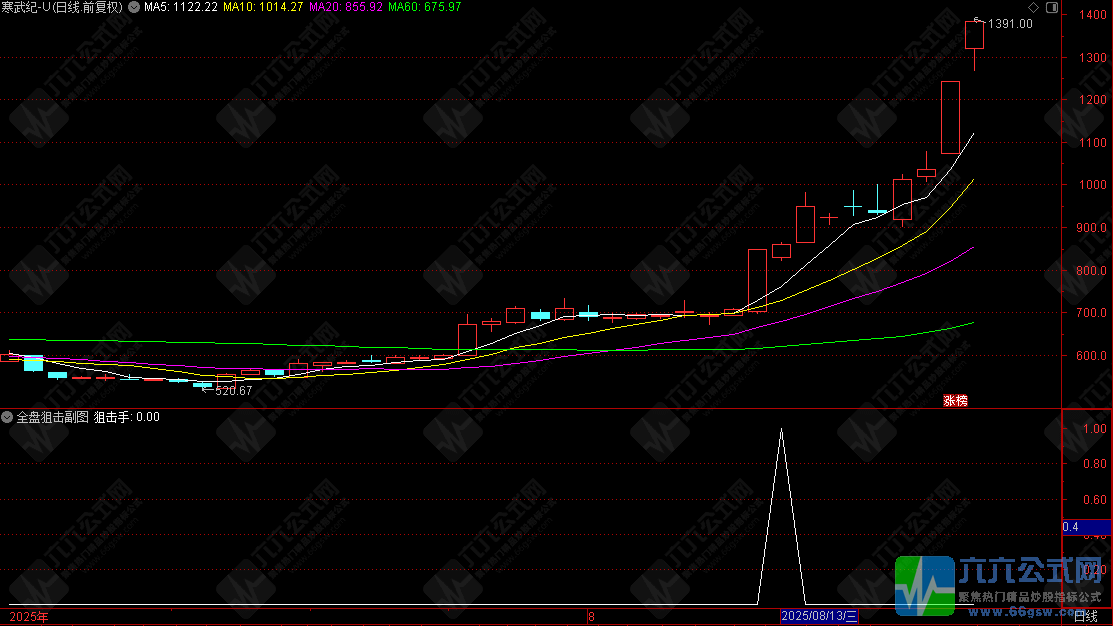Click the 全盘狙击副图 indicator name

click(53, 417)
